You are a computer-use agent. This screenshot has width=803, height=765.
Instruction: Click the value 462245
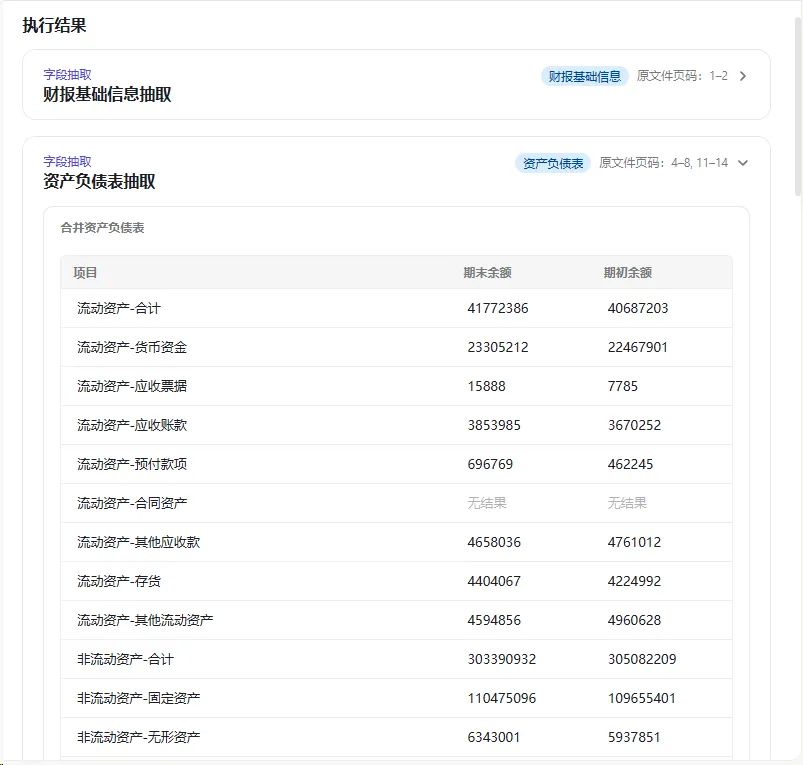click(630, 464)
